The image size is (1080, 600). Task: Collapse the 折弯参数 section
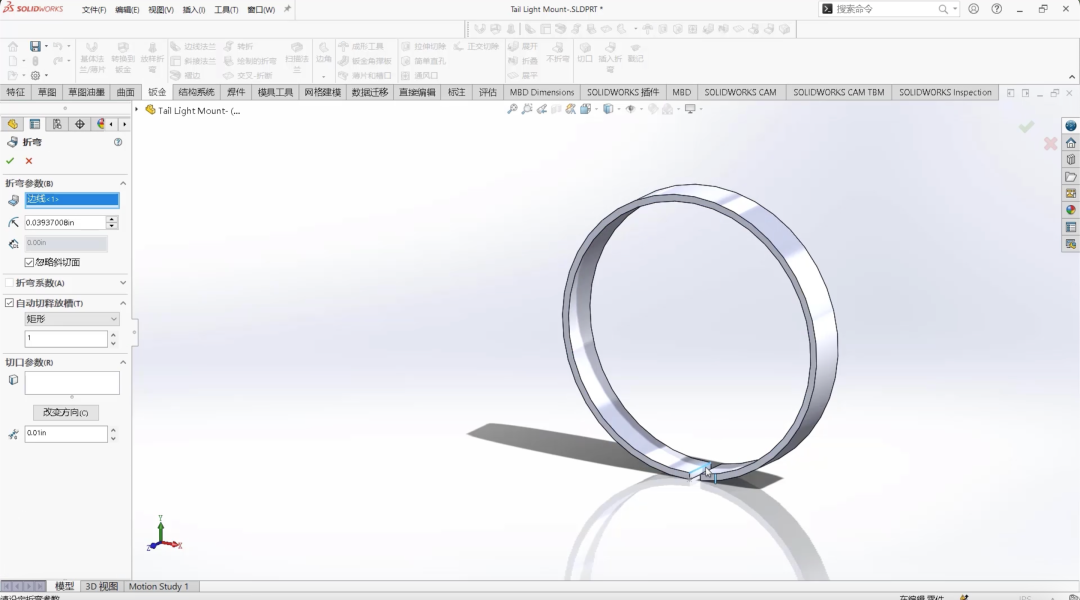coord(122,183)
